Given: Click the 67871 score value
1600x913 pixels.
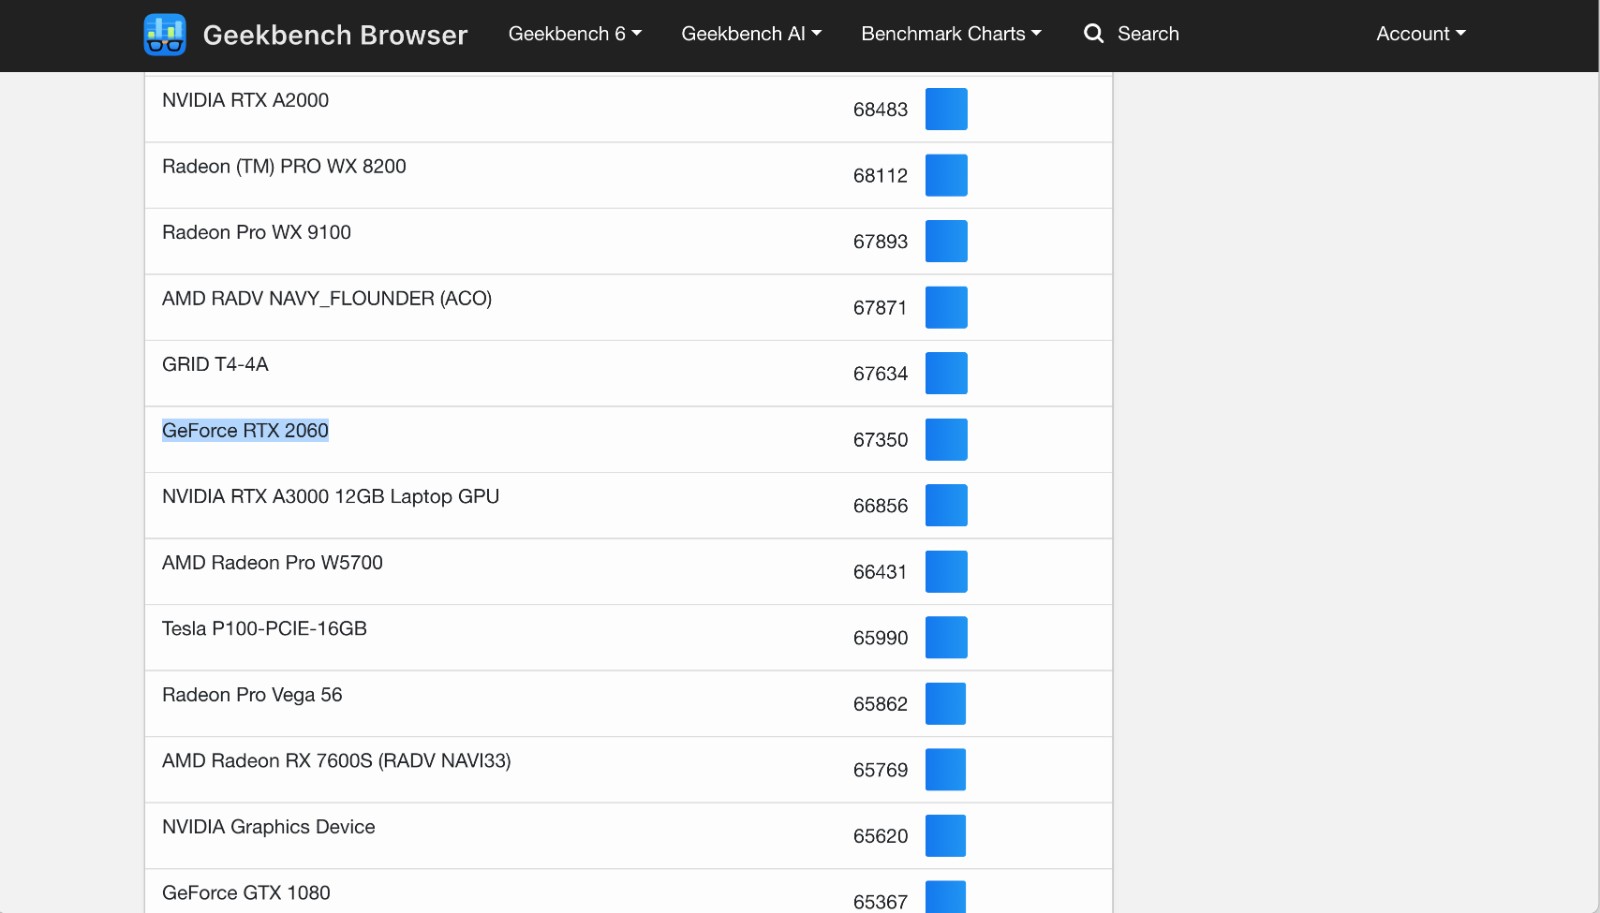Looking at the screenshot, I should tap(880, 307).
